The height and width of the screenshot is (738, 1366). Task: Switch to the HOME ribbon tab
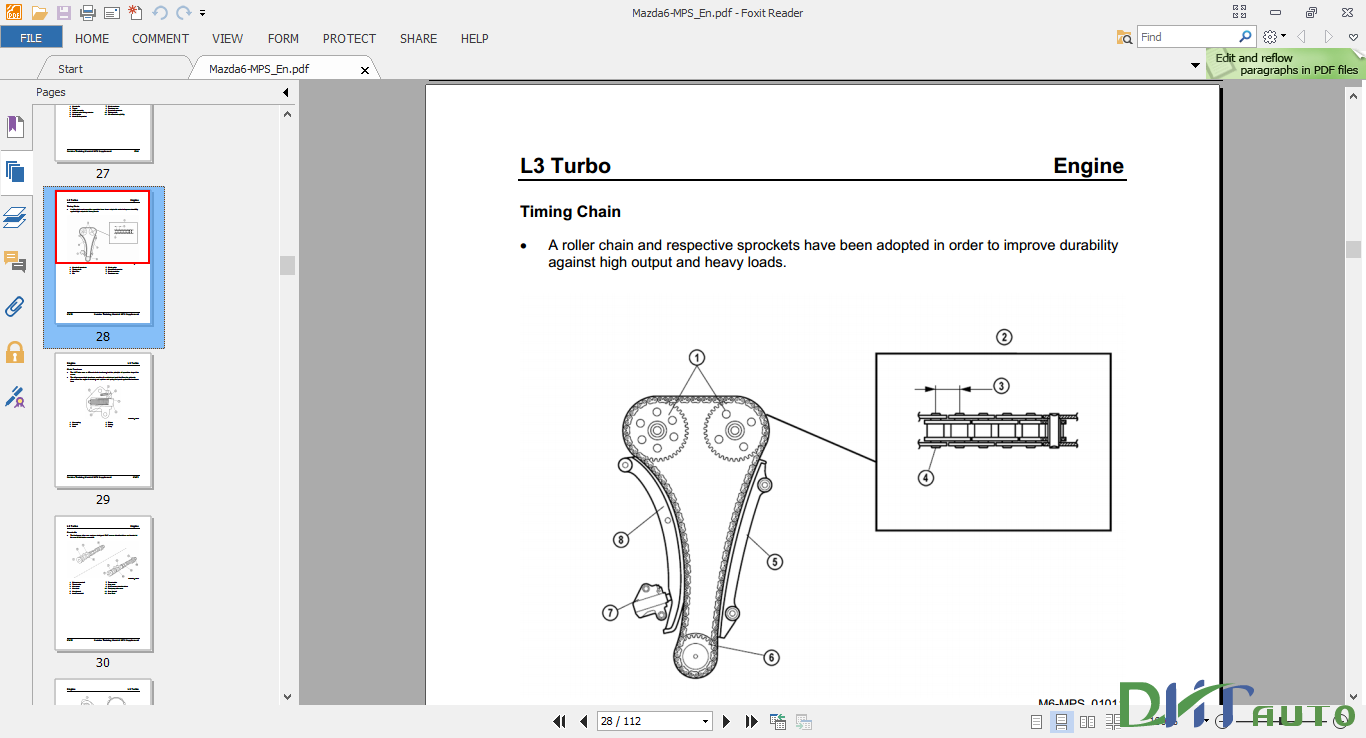92,38
